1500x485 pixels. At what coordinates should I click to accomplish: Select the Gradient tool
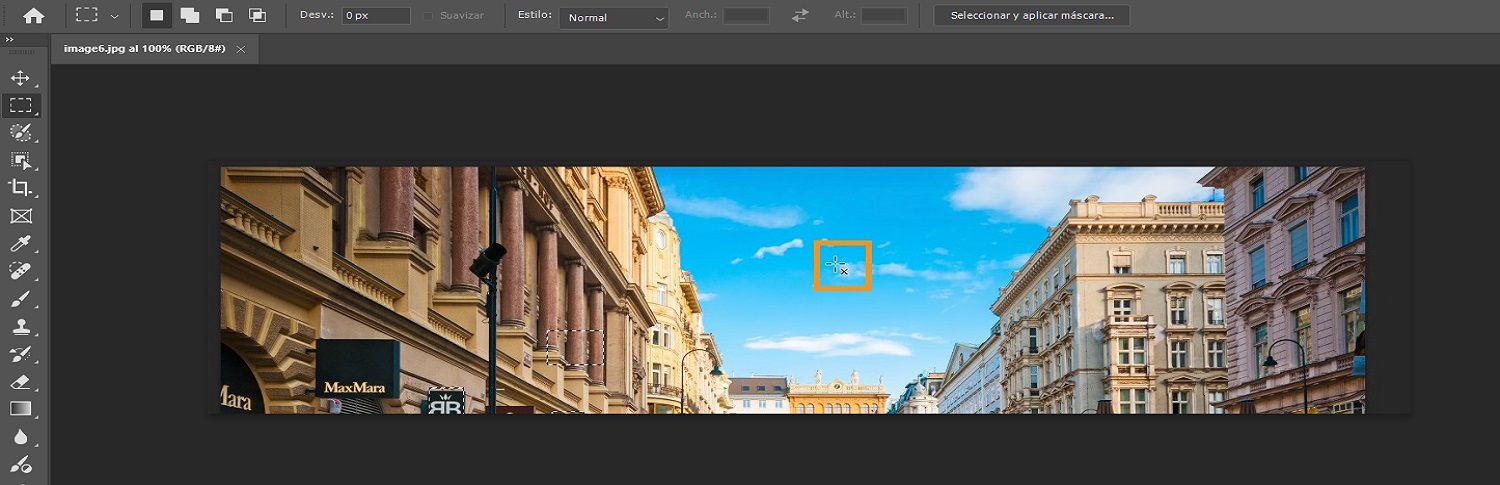[x=20, y=409]
